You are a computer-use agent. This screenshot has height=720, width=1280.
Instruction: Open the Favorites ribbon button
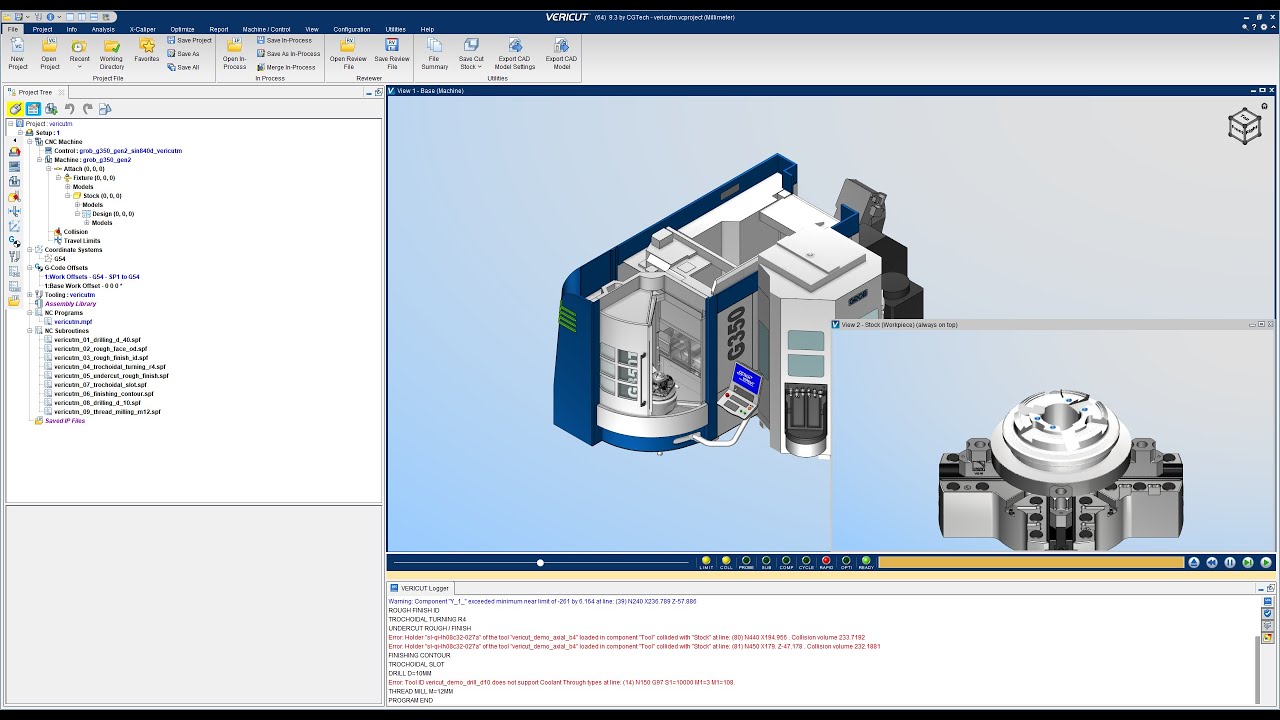pos(147,50)
